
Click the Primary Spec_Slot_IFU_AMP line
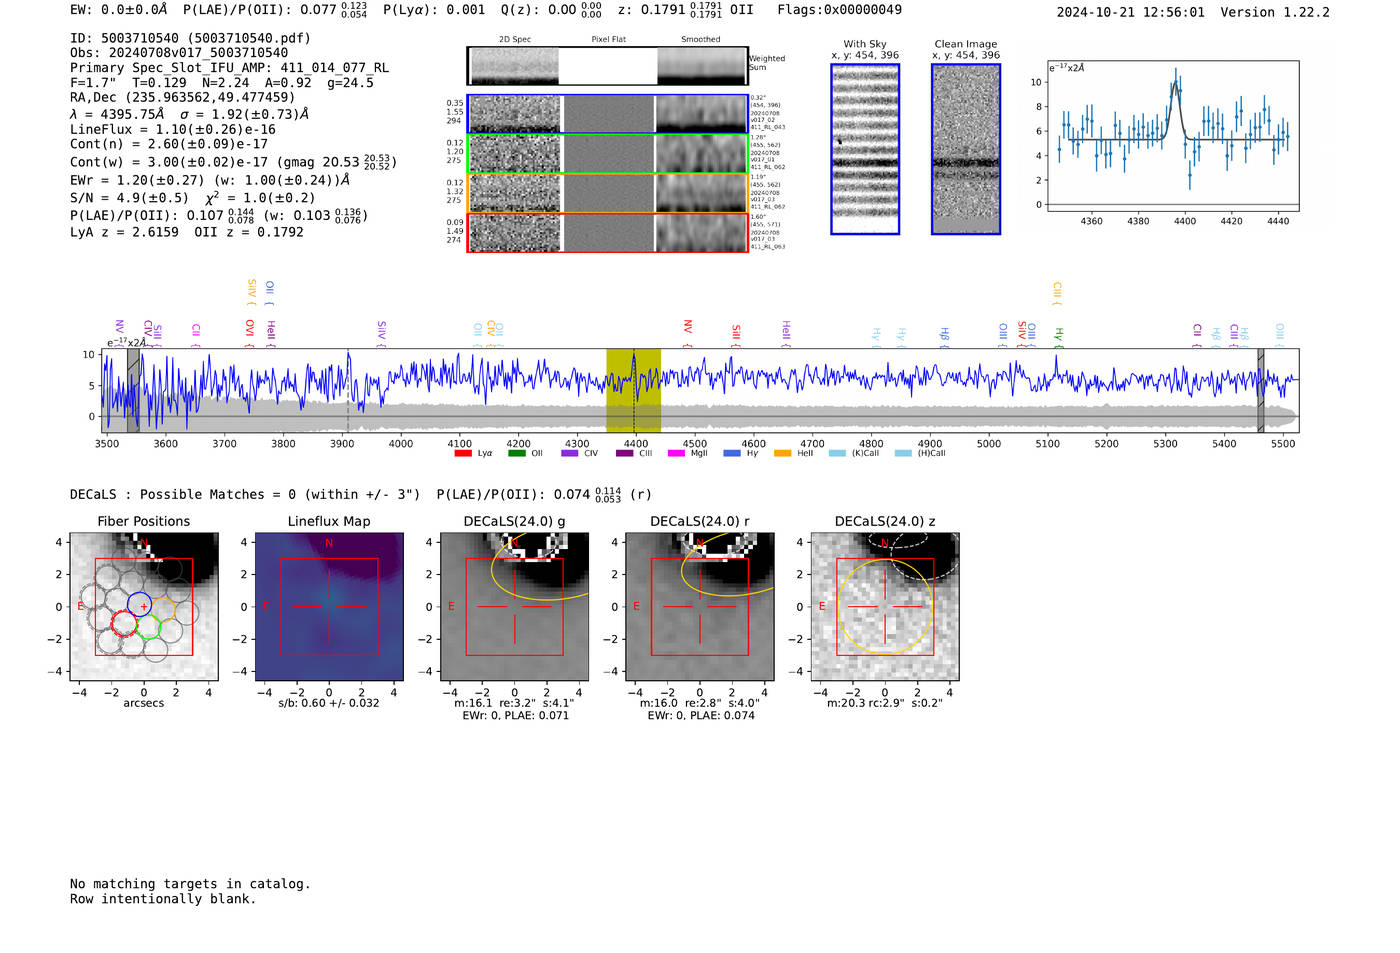pos(230,68)
